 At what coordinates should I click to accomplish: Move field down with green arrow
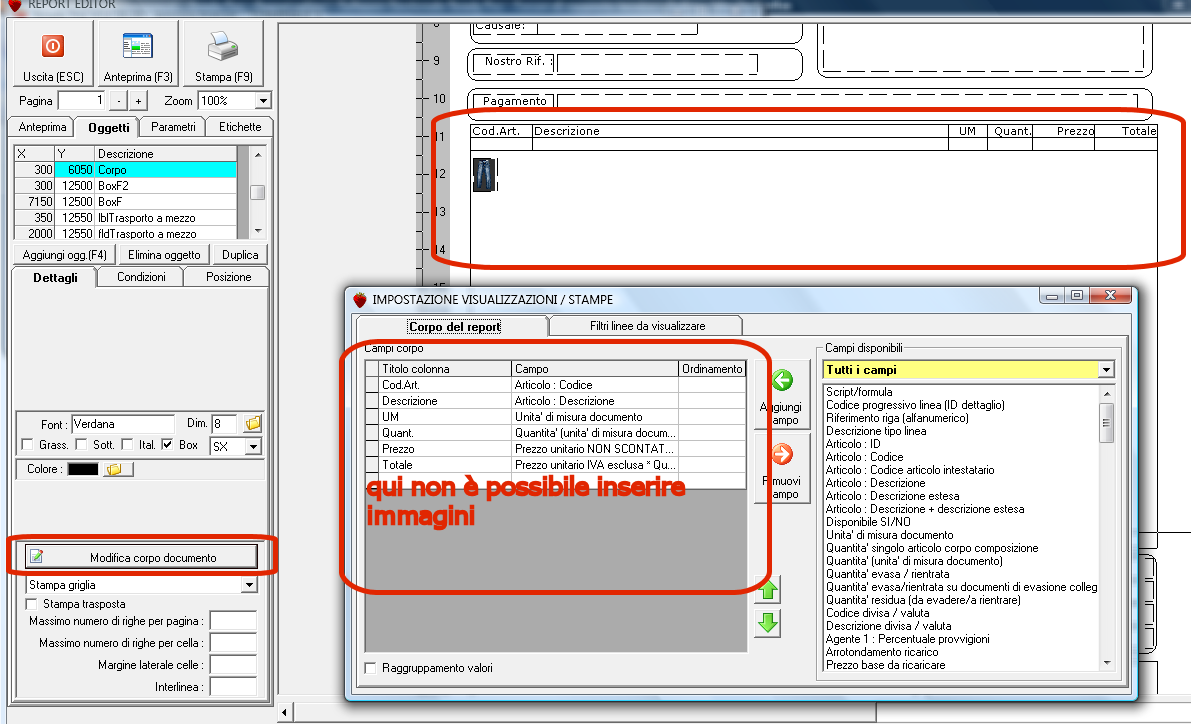(768, 623)
